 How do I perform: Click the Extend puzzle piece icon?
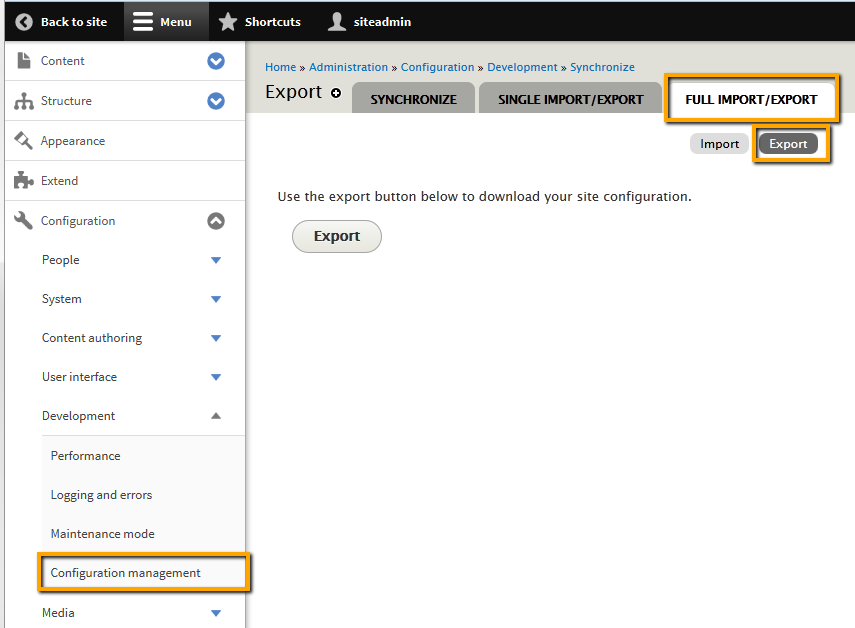pos(23,180)
